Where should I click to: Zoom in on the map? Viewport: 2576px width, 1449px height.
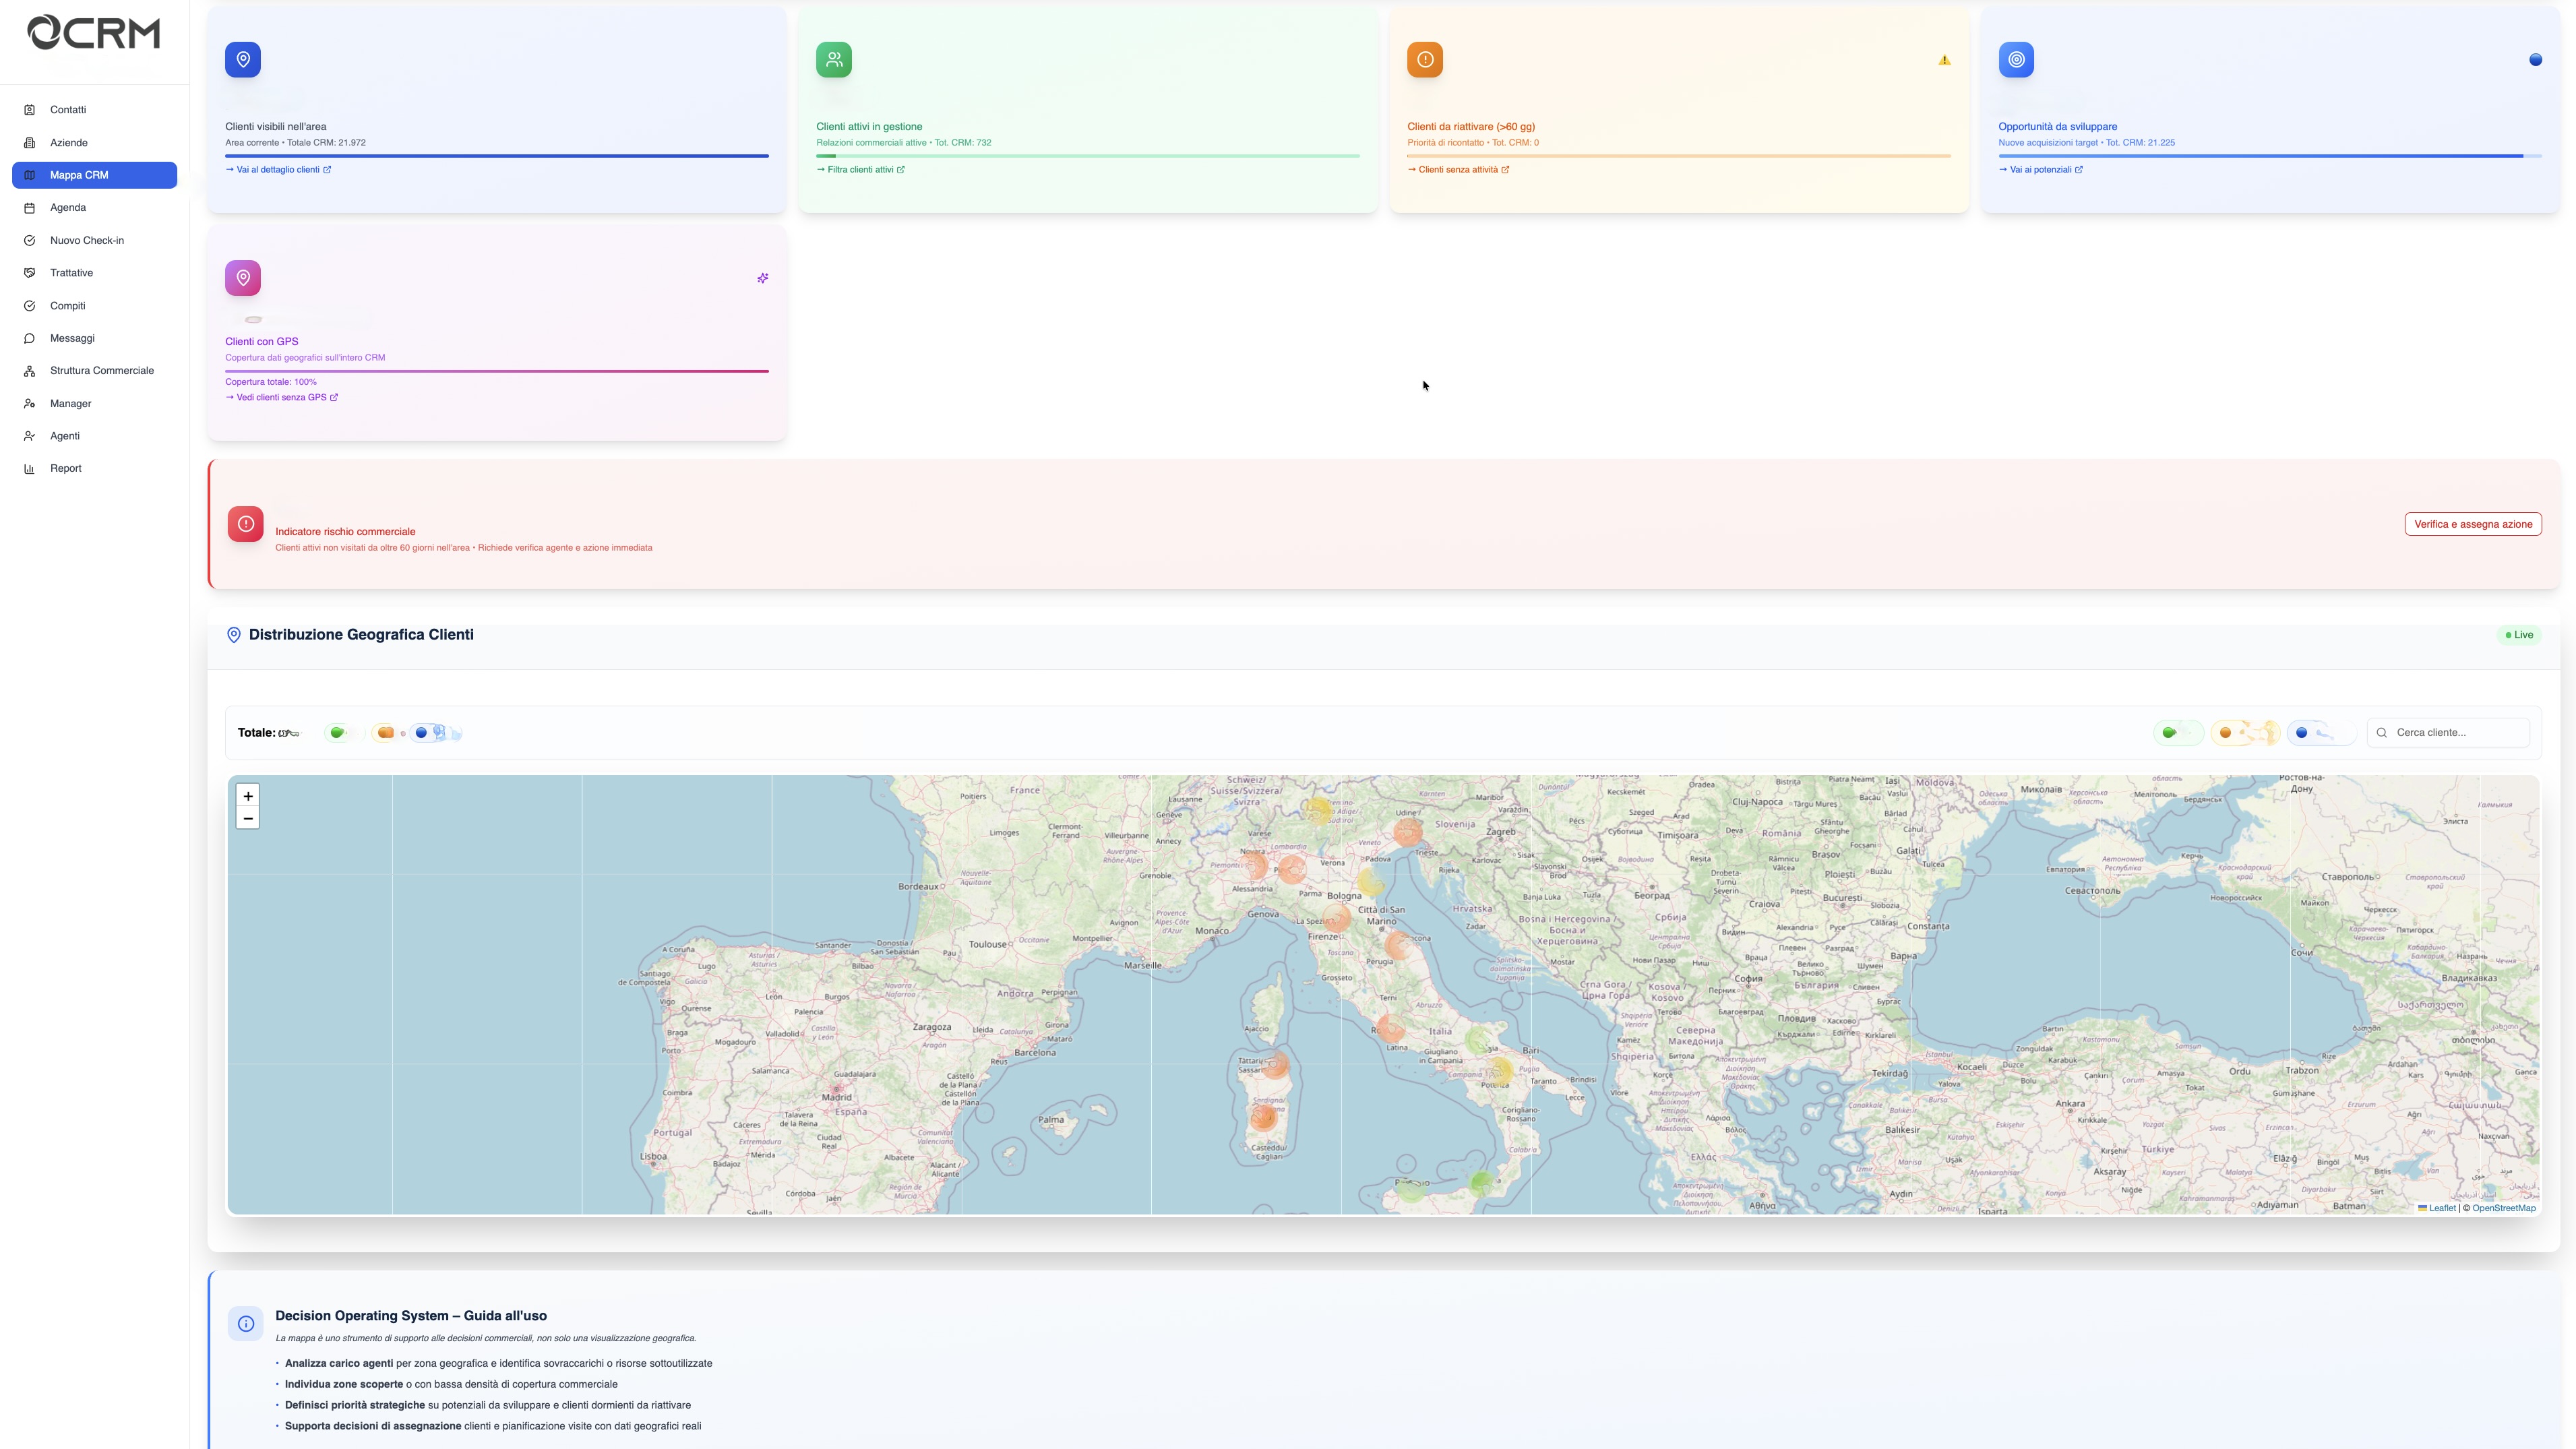tap(248, 796)
